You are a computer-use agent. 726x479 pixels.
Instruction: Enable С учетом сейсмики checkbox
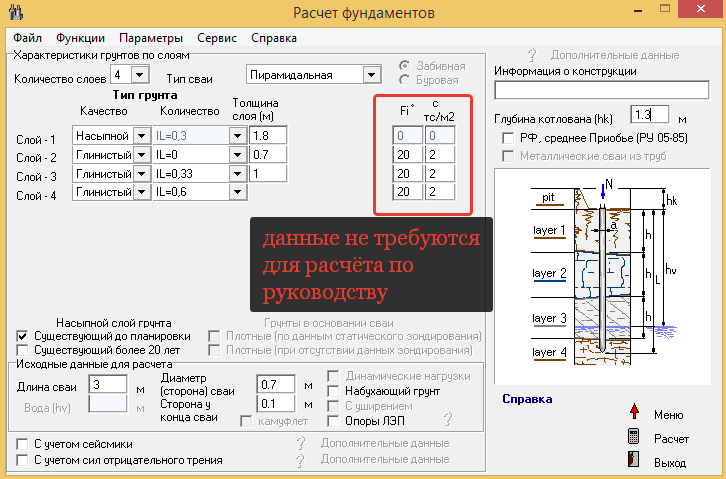(24, 443)
